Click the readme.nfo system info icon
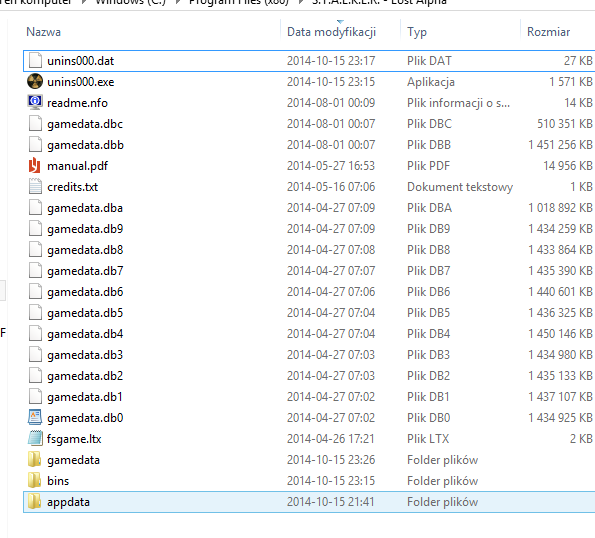Viewport: 595px width, 538px height. pos(35,102)
